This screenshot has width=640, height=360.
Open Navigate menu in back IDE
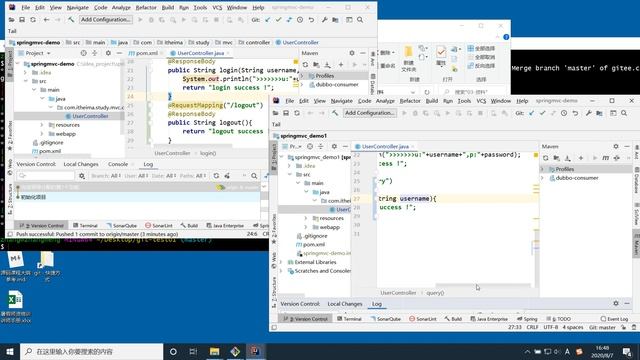(78, 7)
